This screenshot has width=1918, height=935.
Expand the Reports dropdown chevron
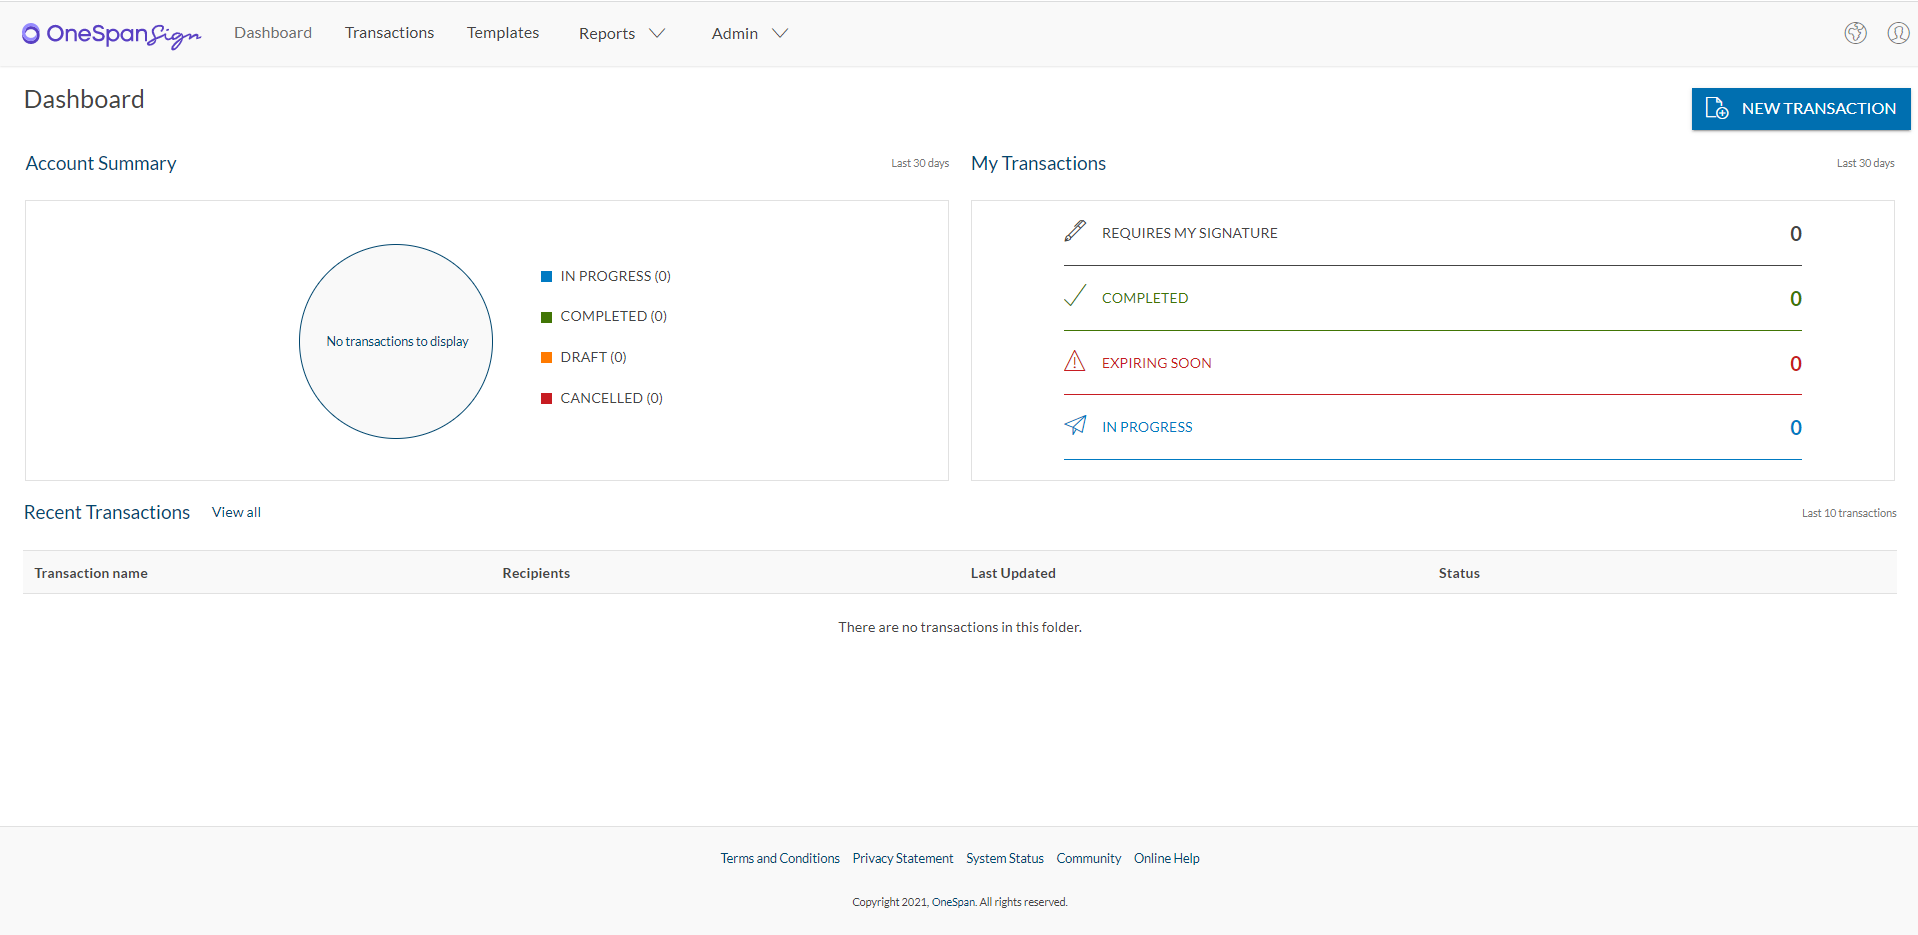click(x=657, y=33)
